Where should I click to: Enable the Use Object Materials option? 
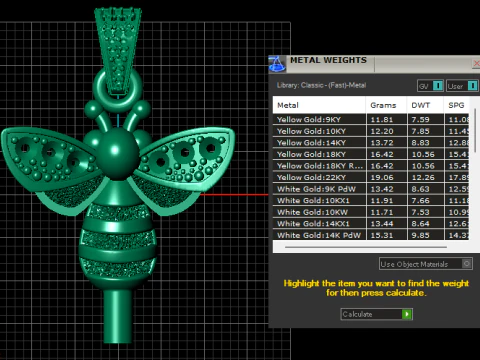467,264
